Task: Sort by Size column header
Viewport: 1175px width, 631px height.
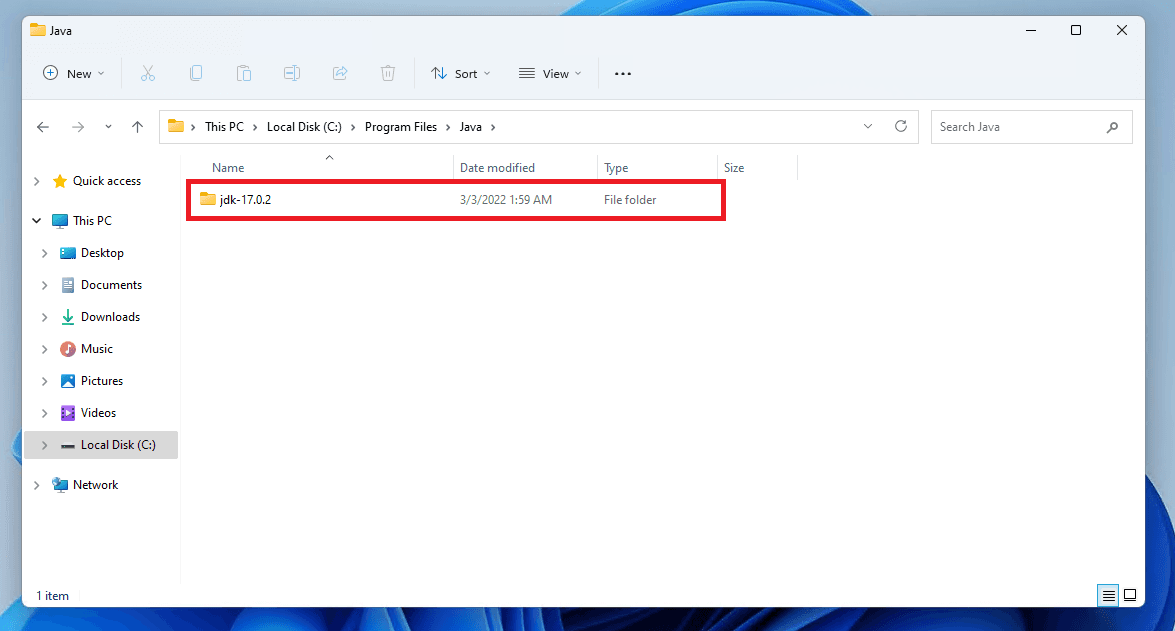Action: click(x=734, y=168)
